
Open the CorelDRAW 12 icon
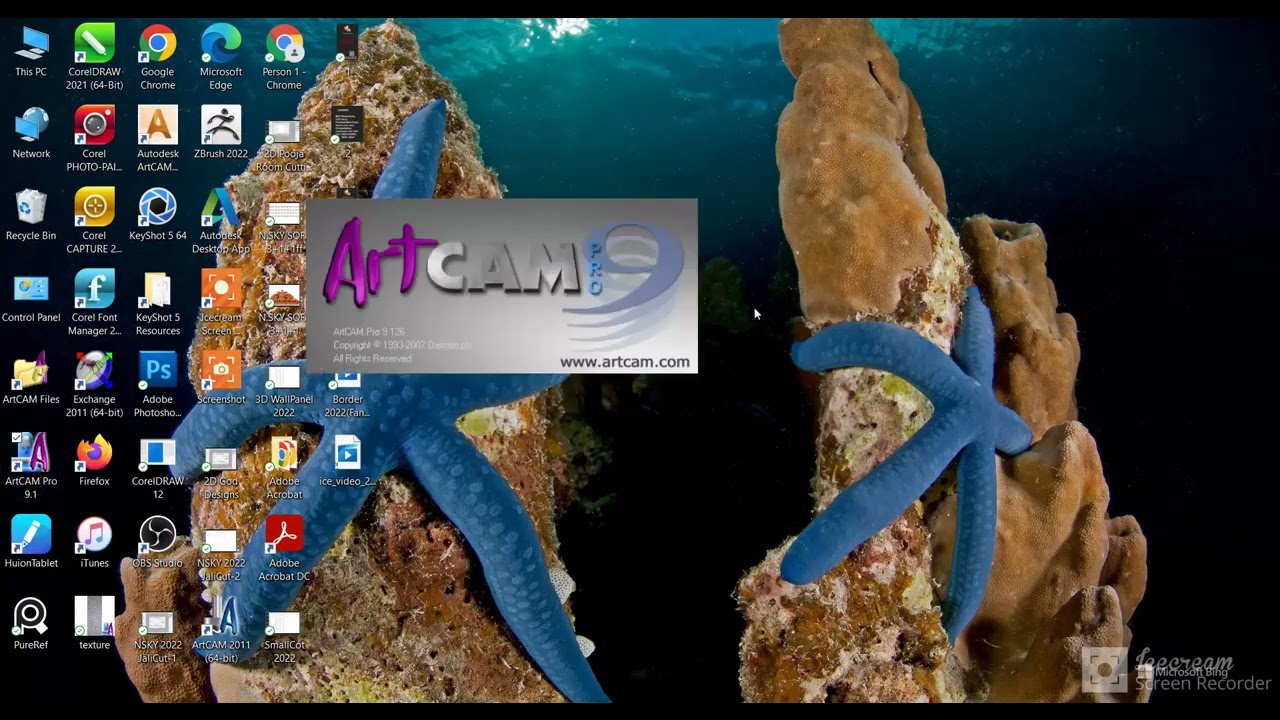[158, 467]
